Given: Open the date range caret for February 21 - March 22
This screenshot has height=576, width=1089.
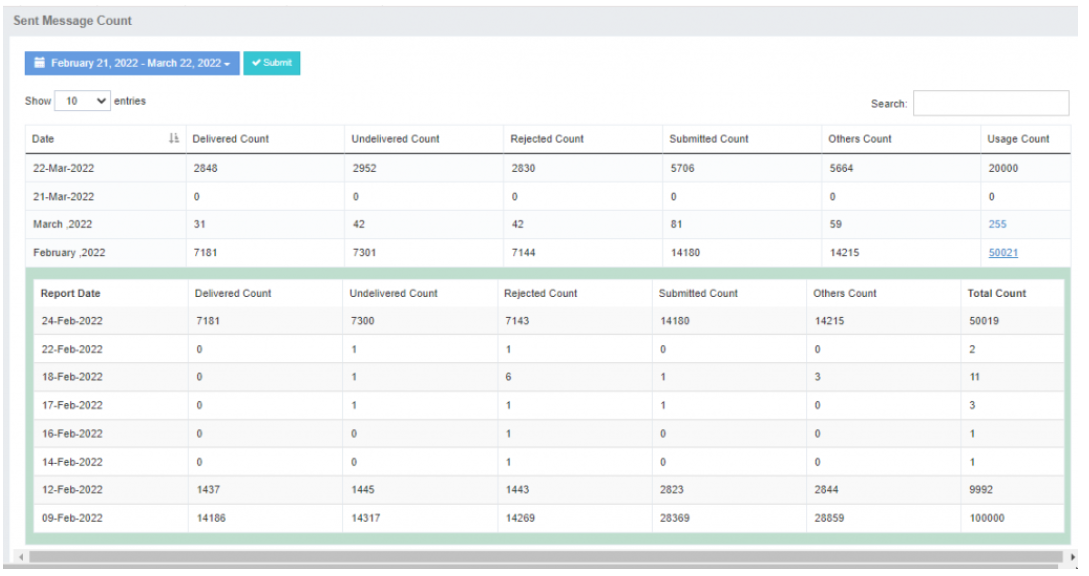Looking at the screenshot, I should coord(227,64).
